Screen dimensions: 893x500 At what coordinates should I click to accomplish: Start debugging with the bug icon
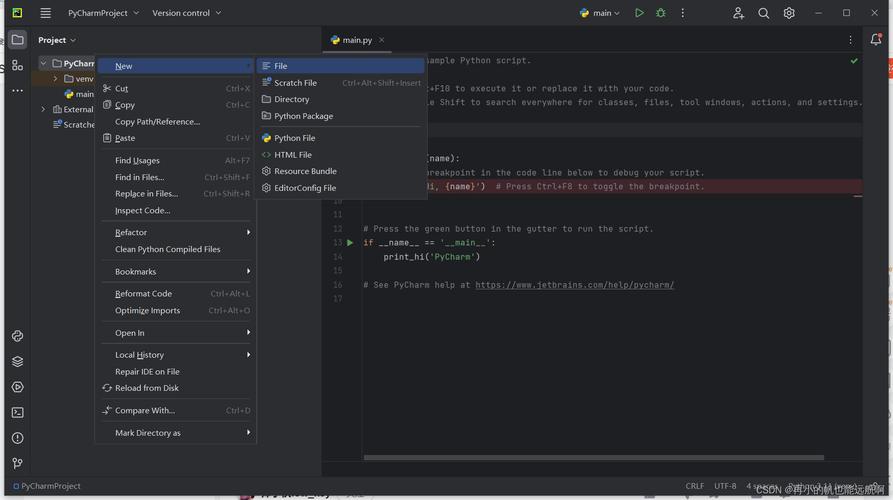click(x=661, y=13)
